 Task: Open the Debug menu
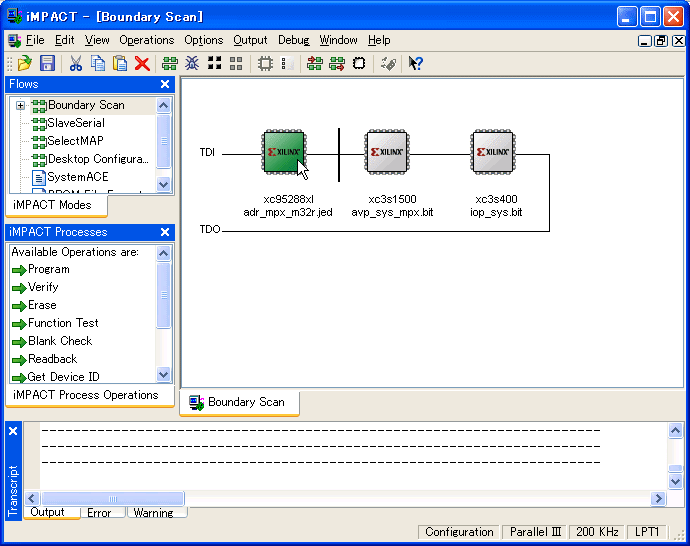[x=293, y=40]
